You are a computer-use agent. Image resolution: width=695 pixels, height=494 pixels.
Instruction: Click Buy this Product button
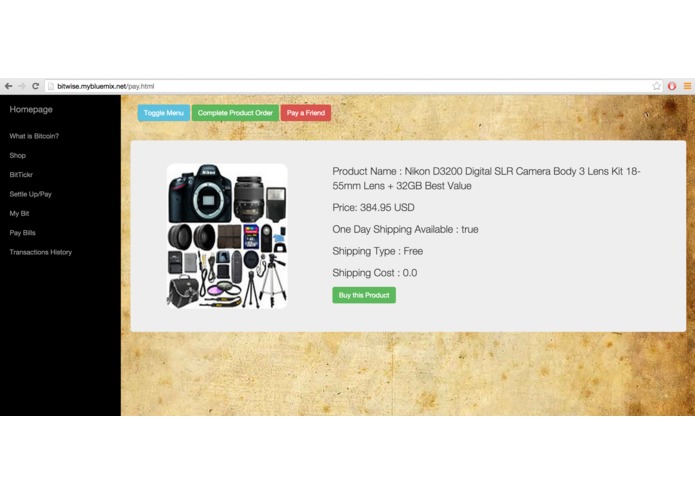click(x=364, y=295)
